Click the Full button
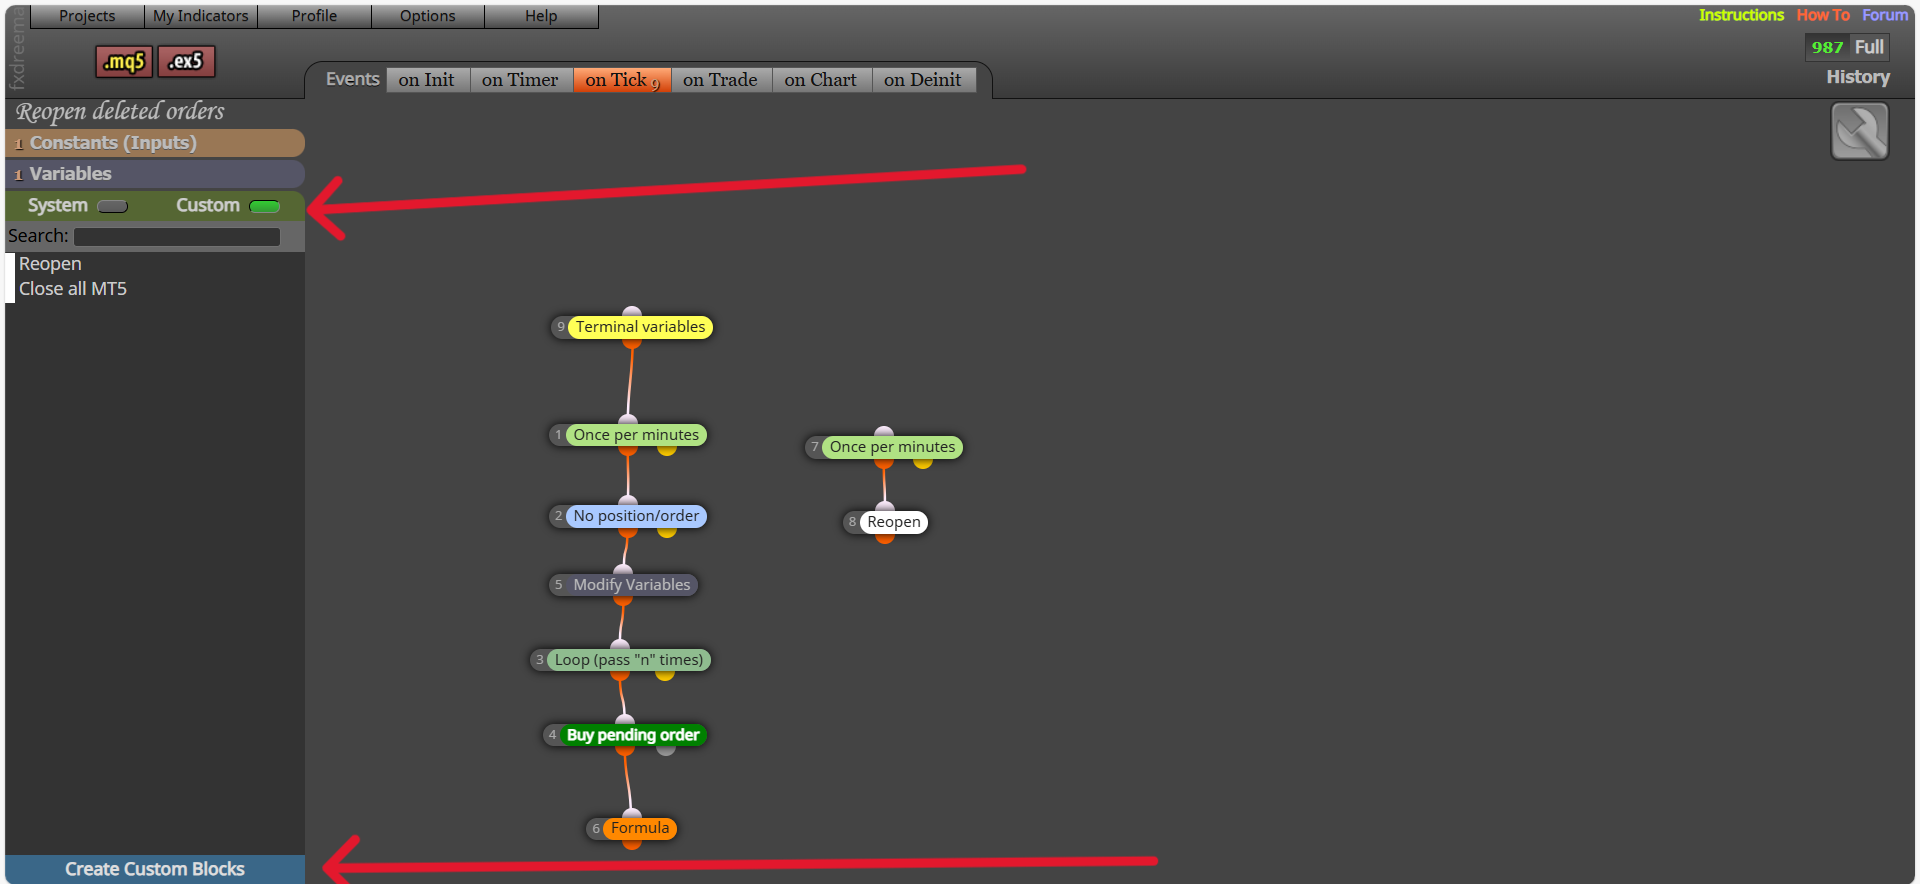The image size is (1920, 884). 1869,47
